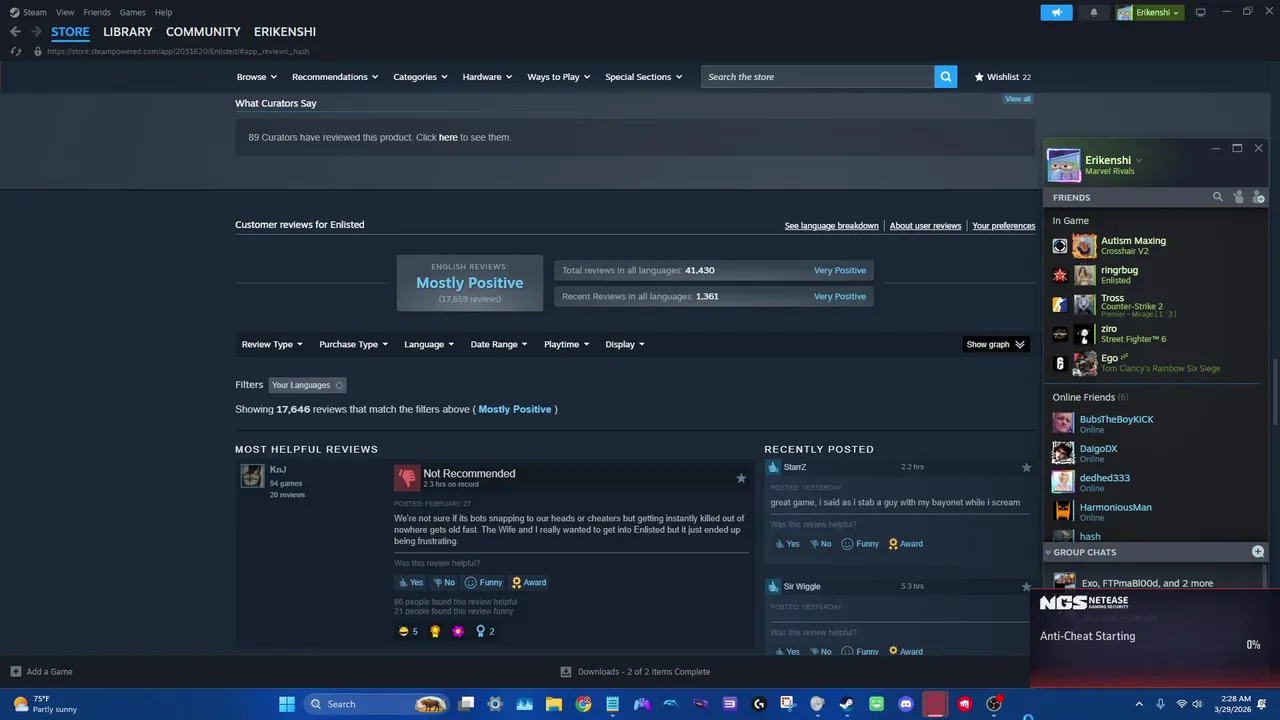This screenshot has height=720, width=1280.
Task: Click the blue ribbon award on KnJ's review
Action: click(x=481, y=631)
